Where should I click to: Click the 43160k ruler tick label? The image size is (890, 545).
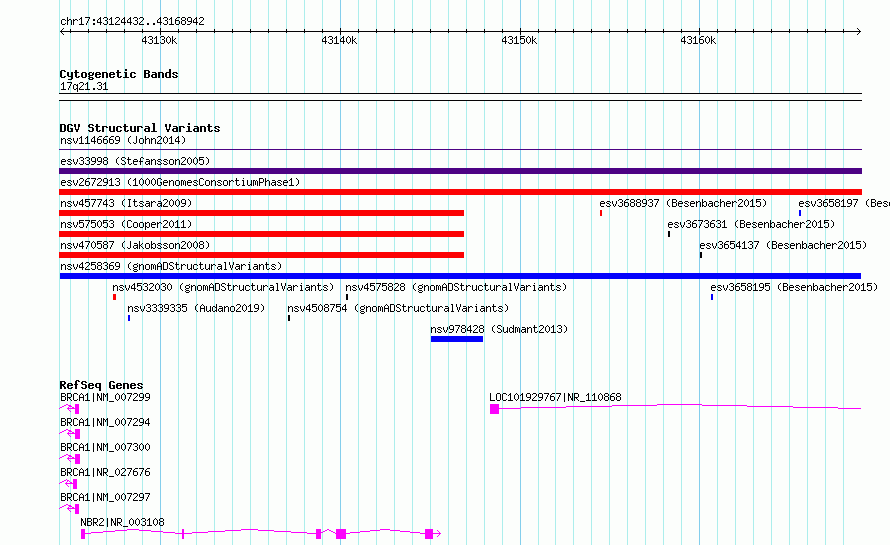[x=698, y=40]
